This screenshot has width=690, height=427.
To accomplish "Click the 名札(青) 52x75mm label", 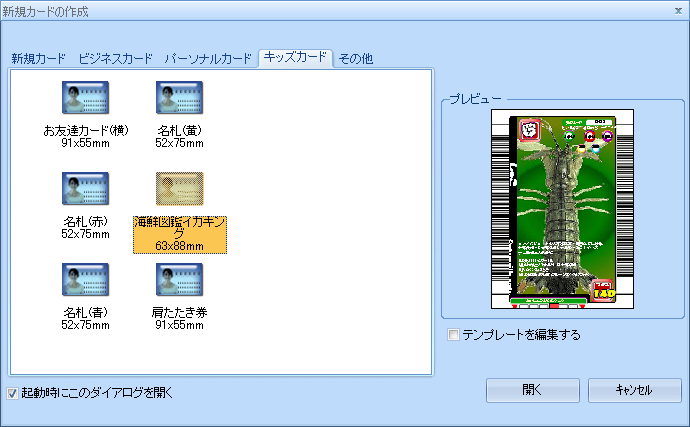I will (x=85, y=319).
